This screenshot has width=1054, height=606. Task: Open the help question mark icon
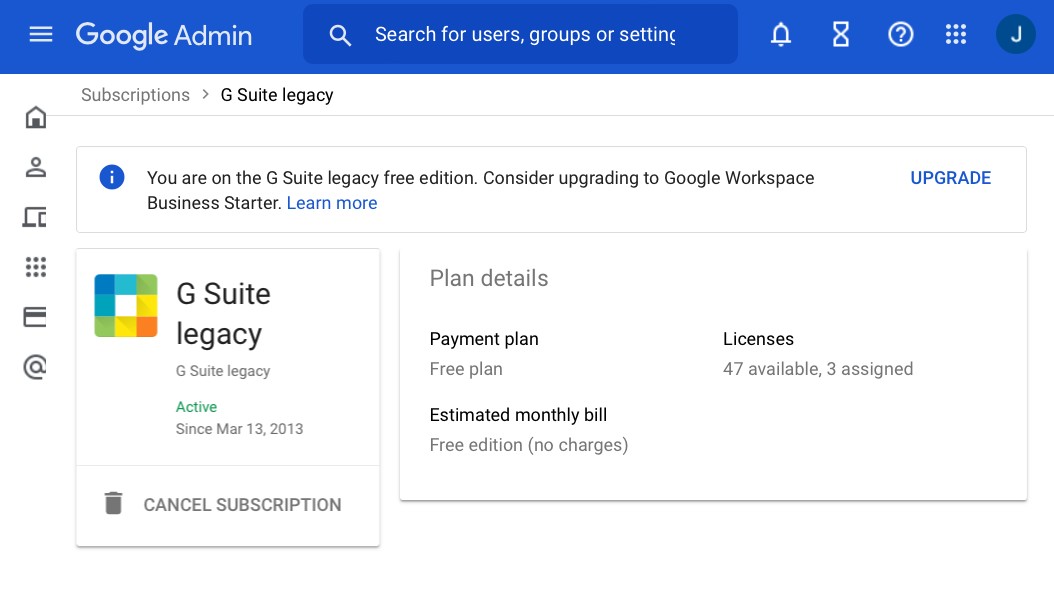point(901,34)
